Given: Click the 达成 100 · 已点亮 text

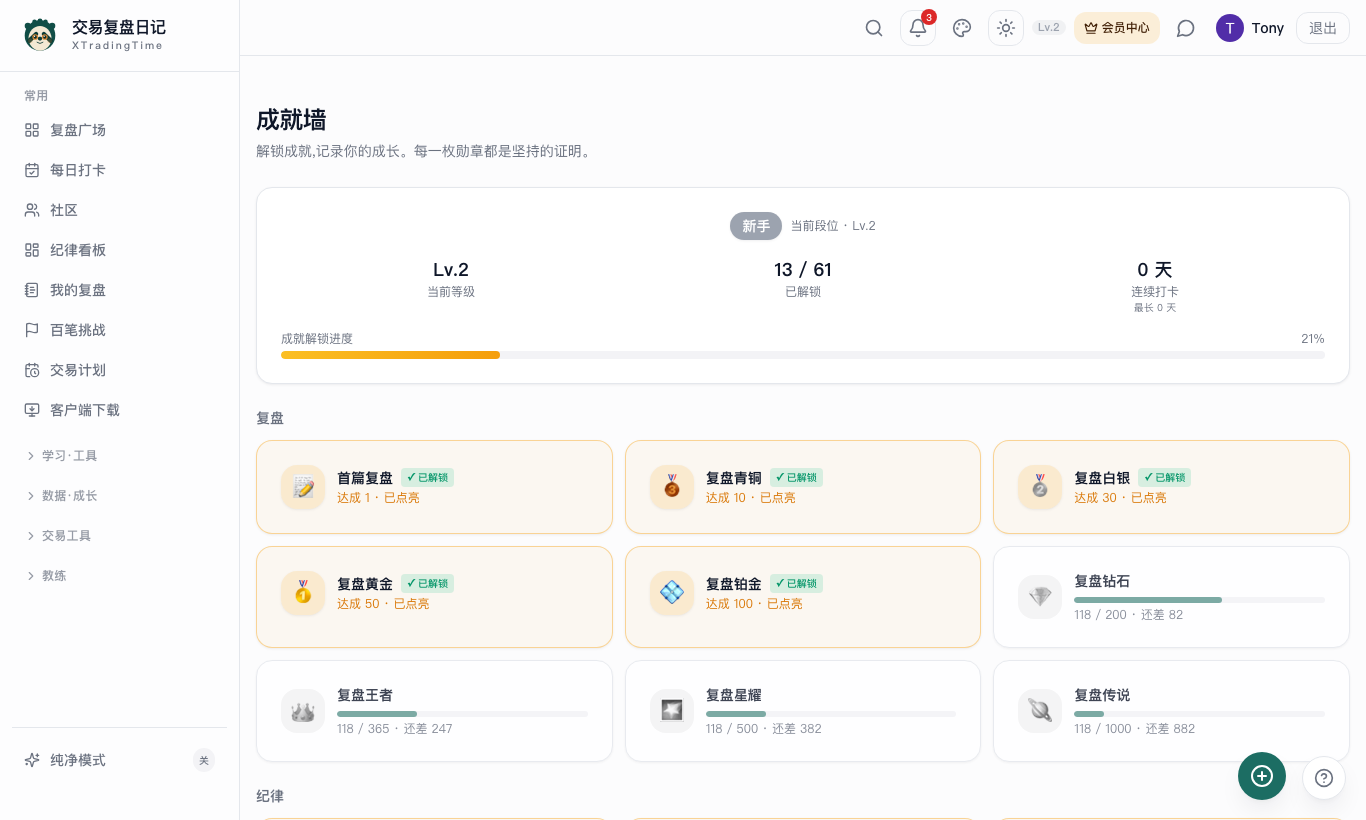Looking at the screenshot, I should [x=754, y=604].
